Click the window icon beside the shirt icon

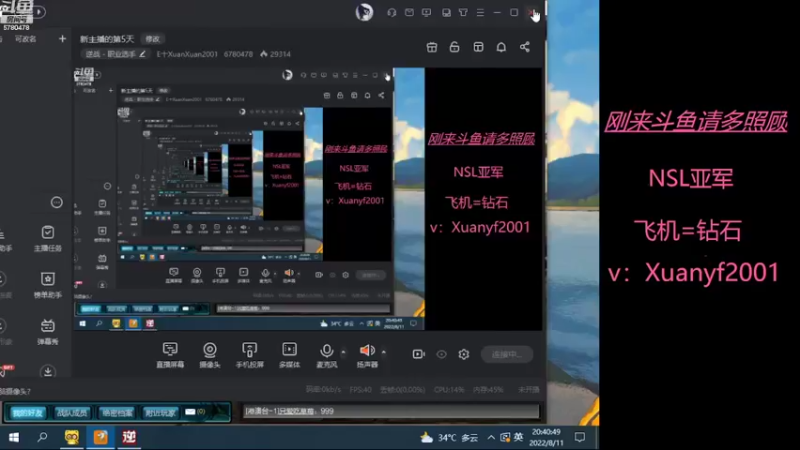point(446,12)
